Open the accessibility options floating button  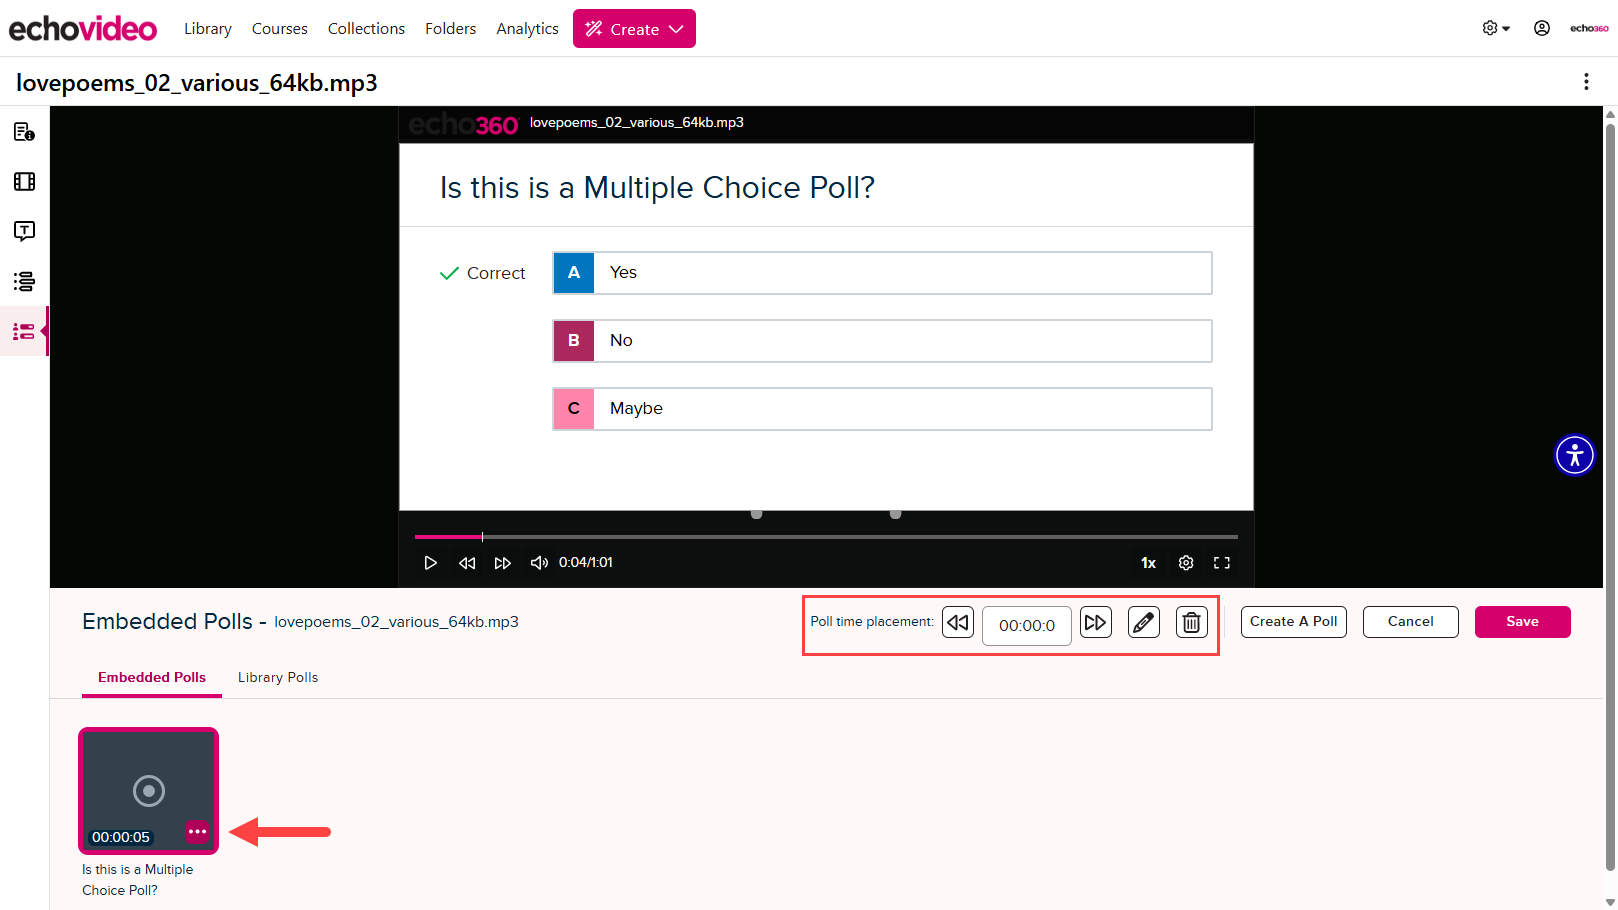point(1574,455)
